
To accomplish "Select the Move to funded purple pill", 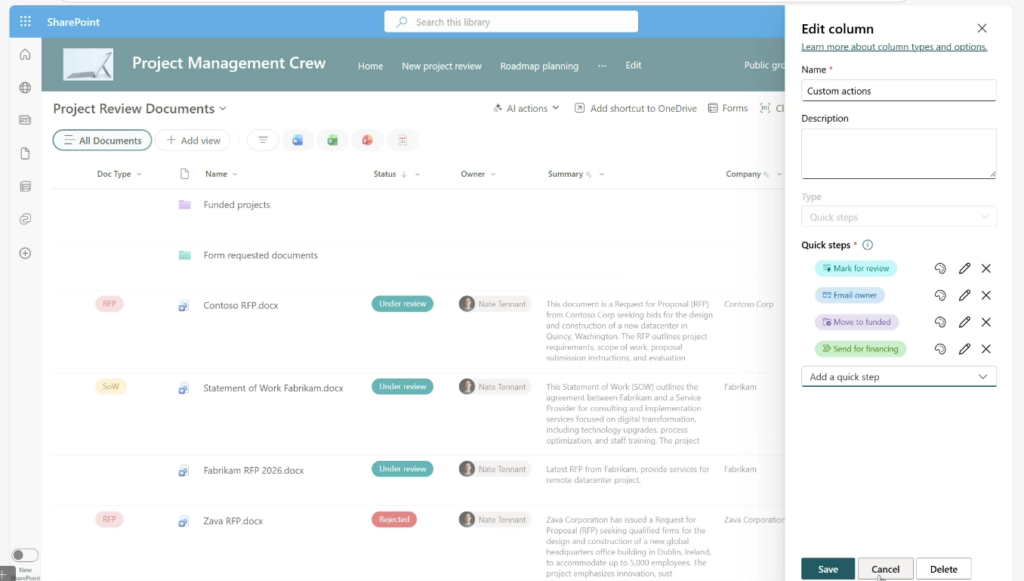I will click(x=856, y=322).
